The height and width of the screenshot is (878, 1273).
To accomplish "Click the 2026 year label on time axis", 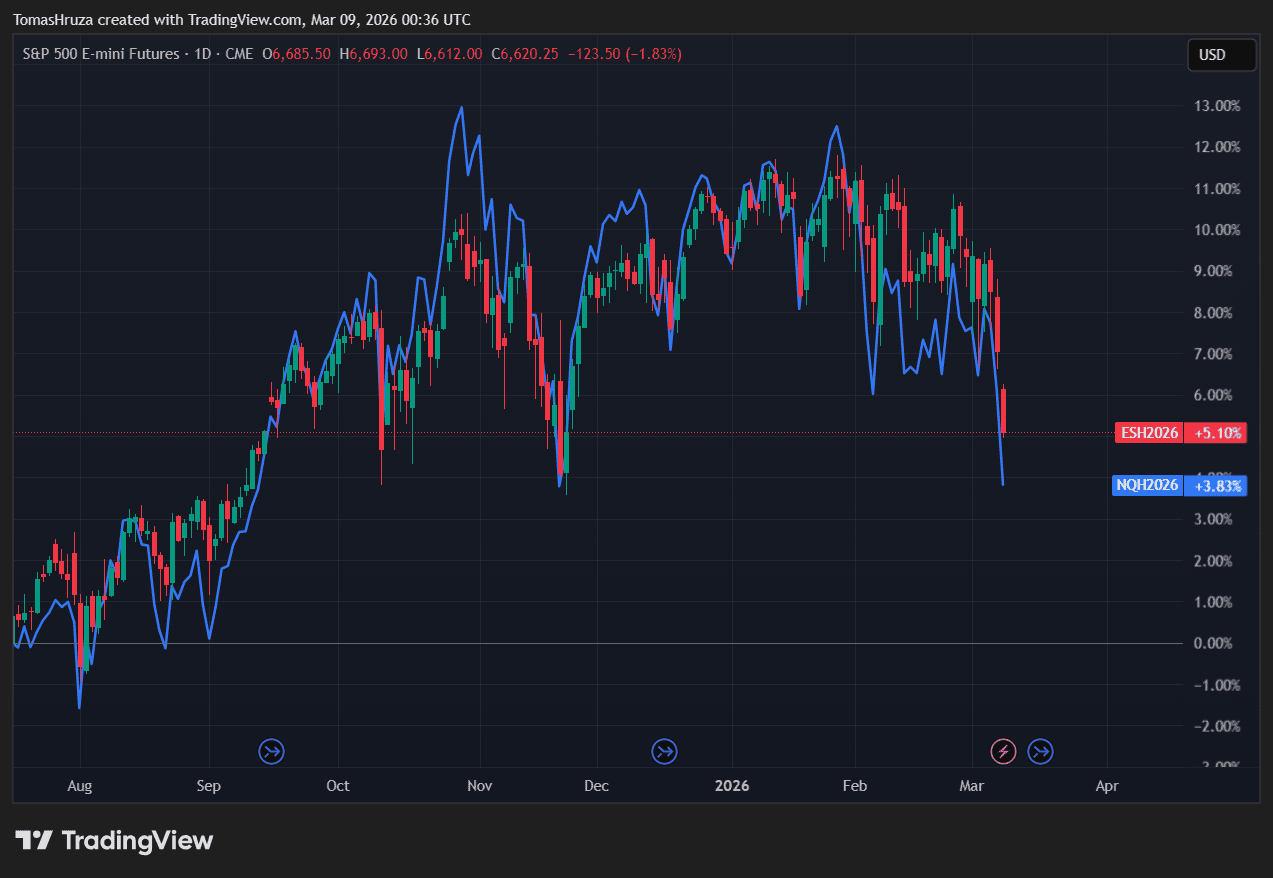I will [x=732, y=786].
